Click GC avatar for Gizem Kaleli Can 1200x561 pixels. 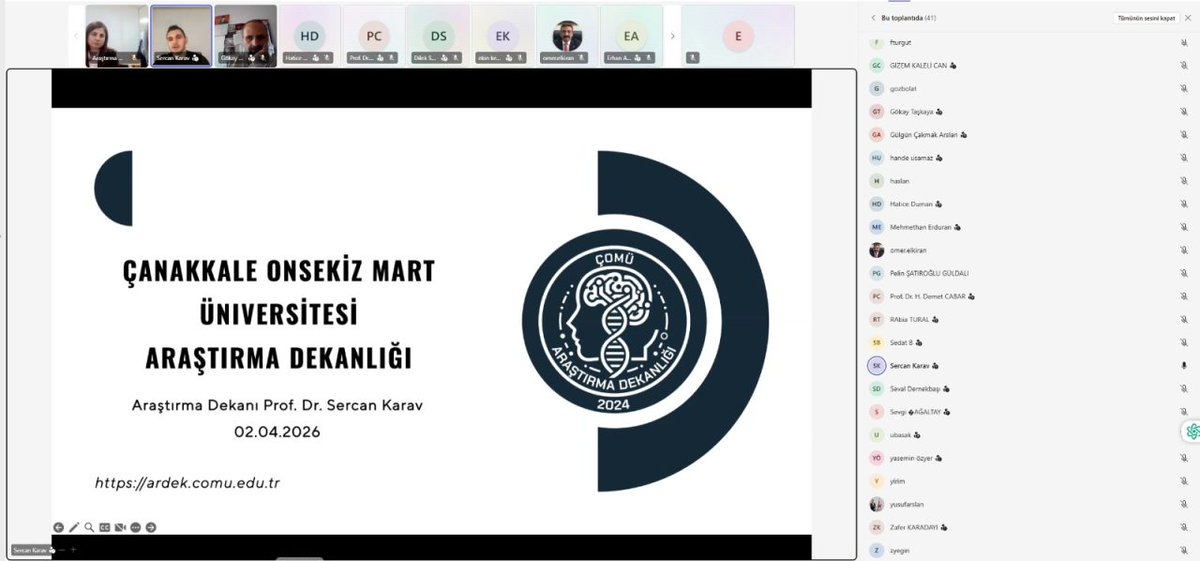877,66
